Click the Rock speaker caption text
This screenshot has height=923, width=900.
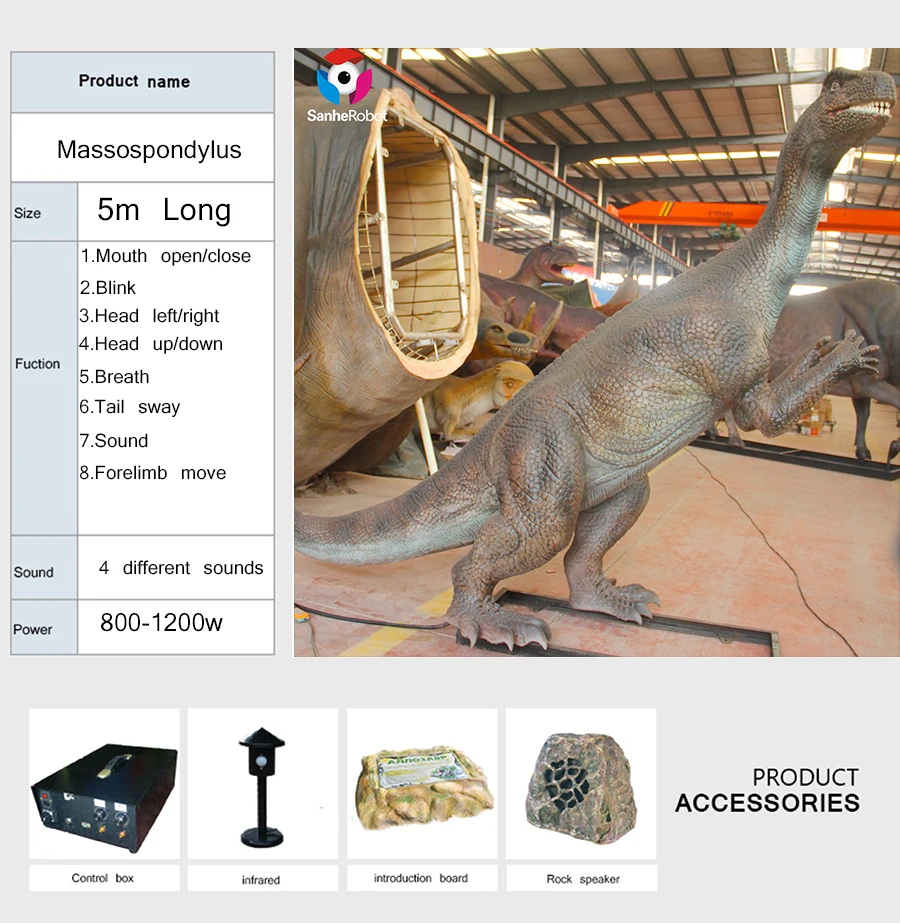(583, 879)
